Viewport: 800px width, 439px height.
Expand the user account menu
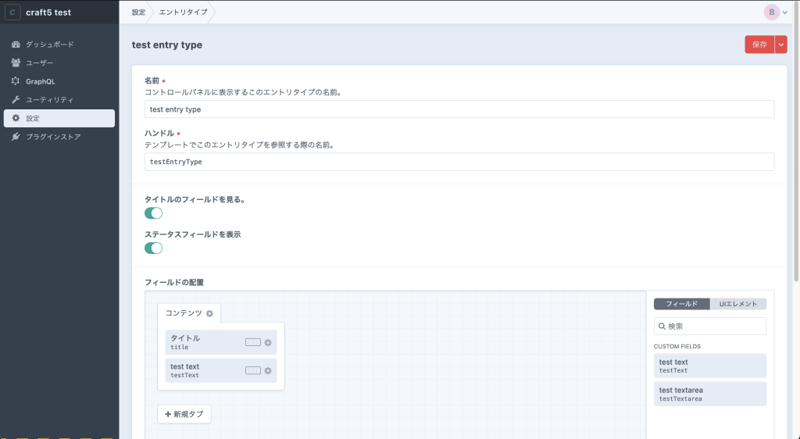click(x=777, y=12)
